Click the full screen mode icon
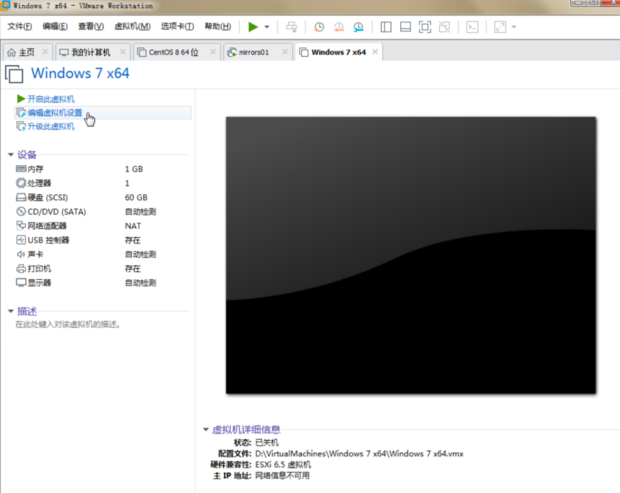The width and height of the screenshot is (620, 493). (425, 27)
